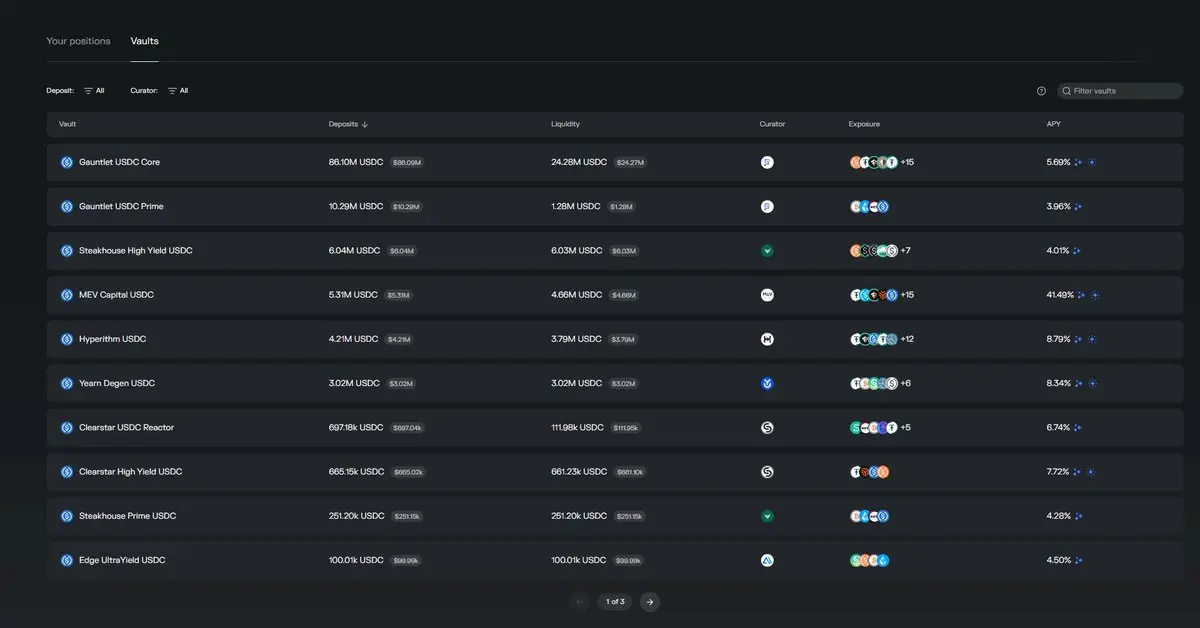This screenshot has width=1200, height=628.
Task: Click exposure icons in Steakhouse Prime USDC row
Action: tap(869, 516)
